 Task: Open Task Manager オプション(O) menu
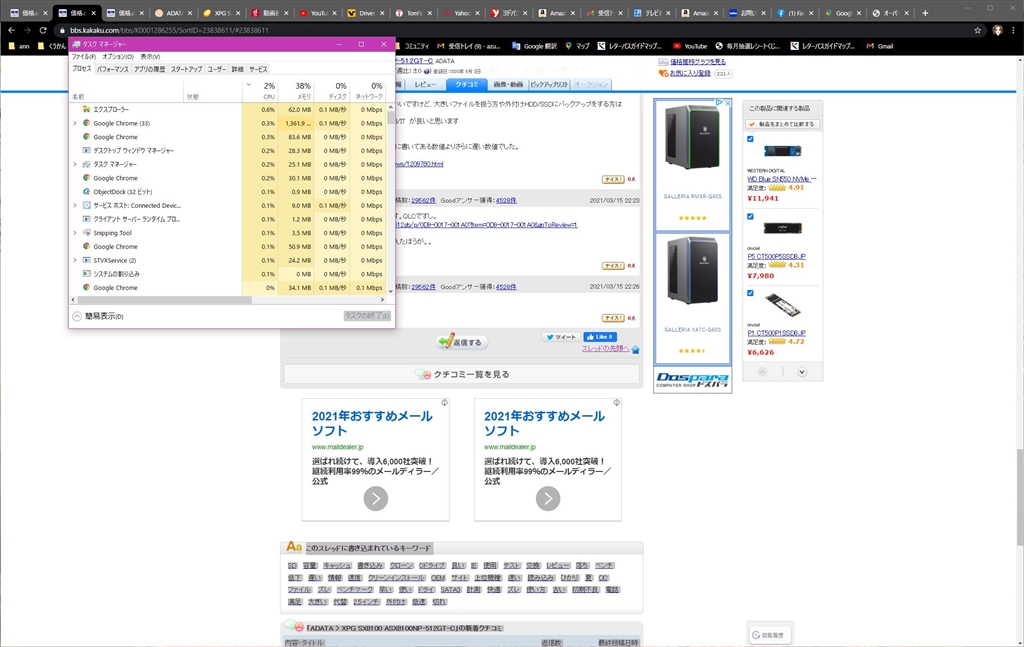tap(118, 57)
